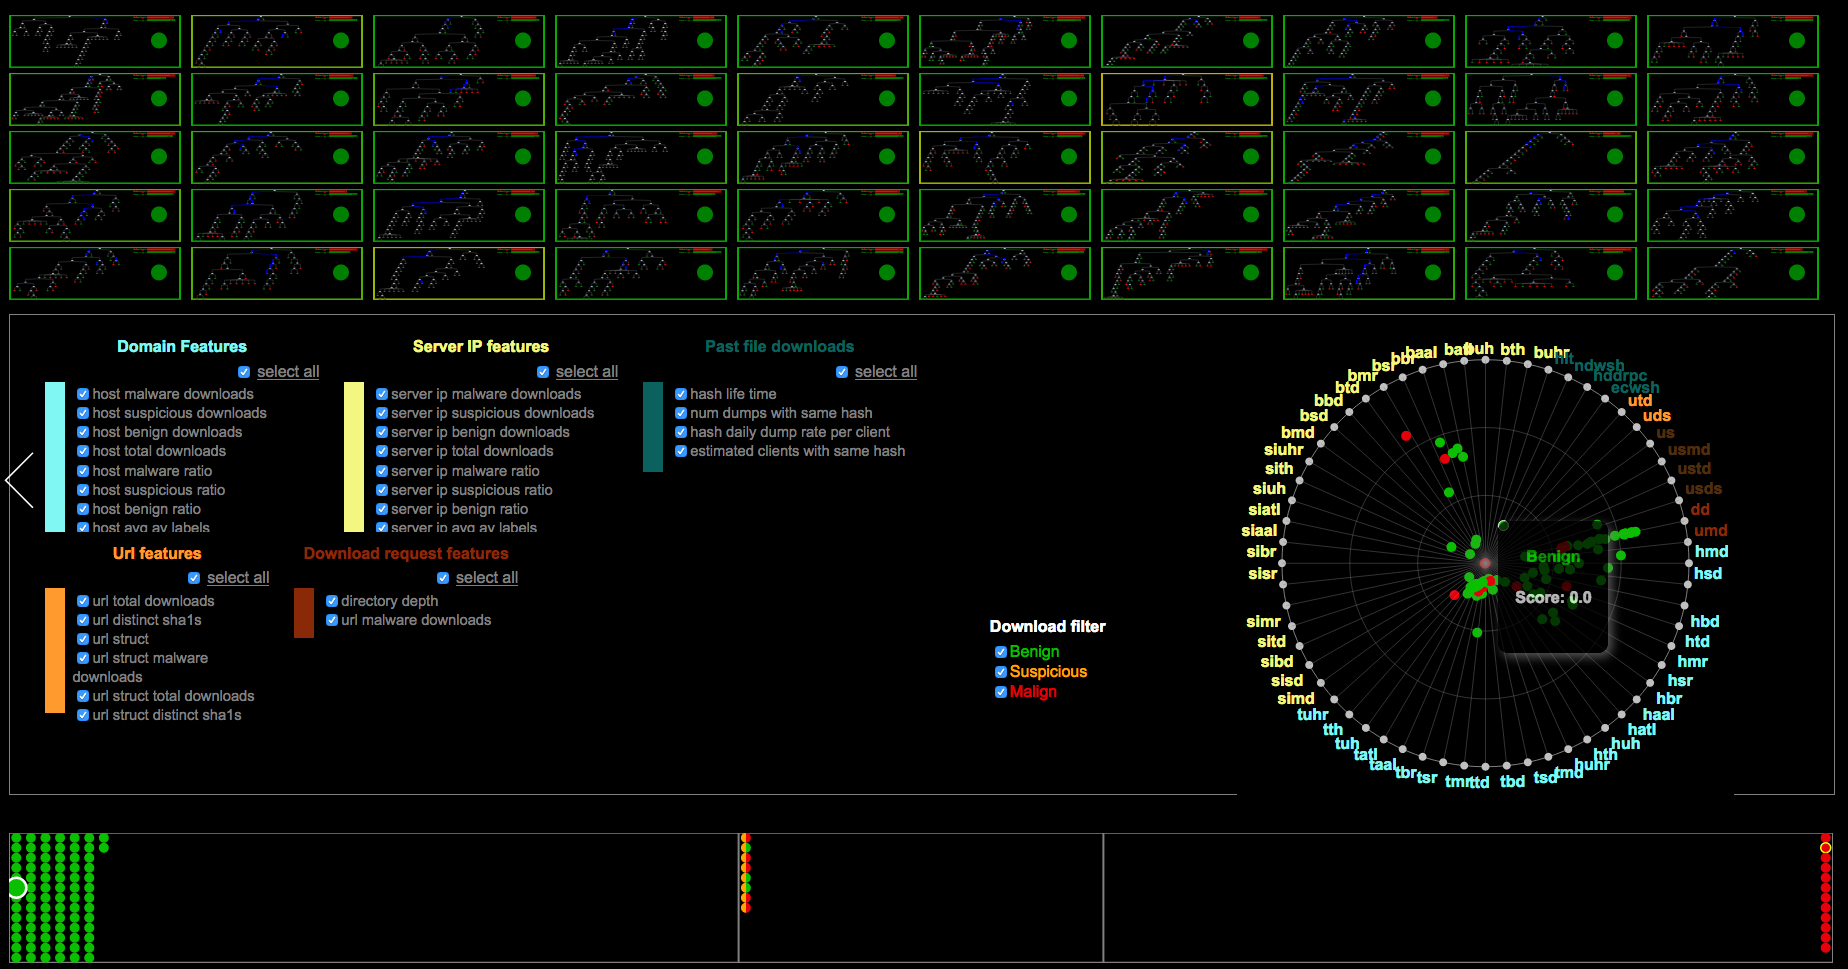
Task: Click the cyan Domain Features color bar
Action: [55, 456]
